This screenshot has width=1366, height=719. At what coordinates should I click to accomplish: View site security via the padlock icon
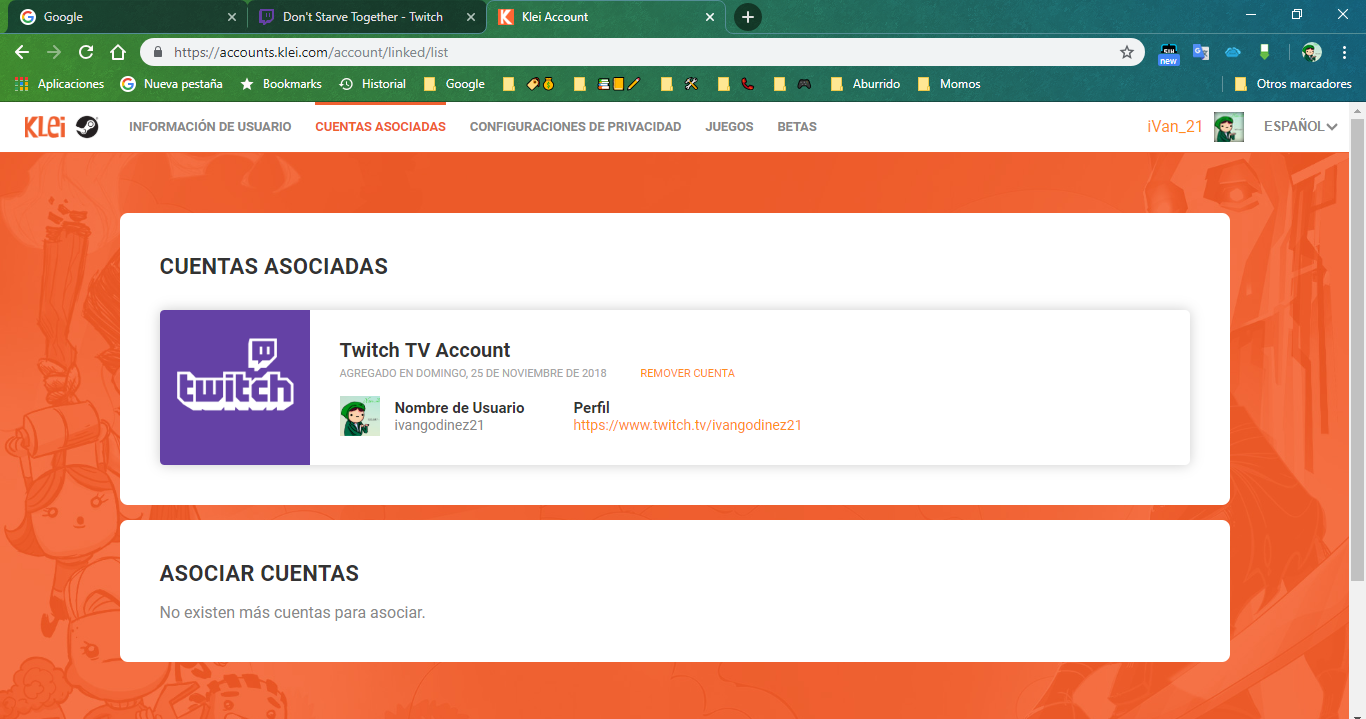pyautogui.click(x=158, y=52)
